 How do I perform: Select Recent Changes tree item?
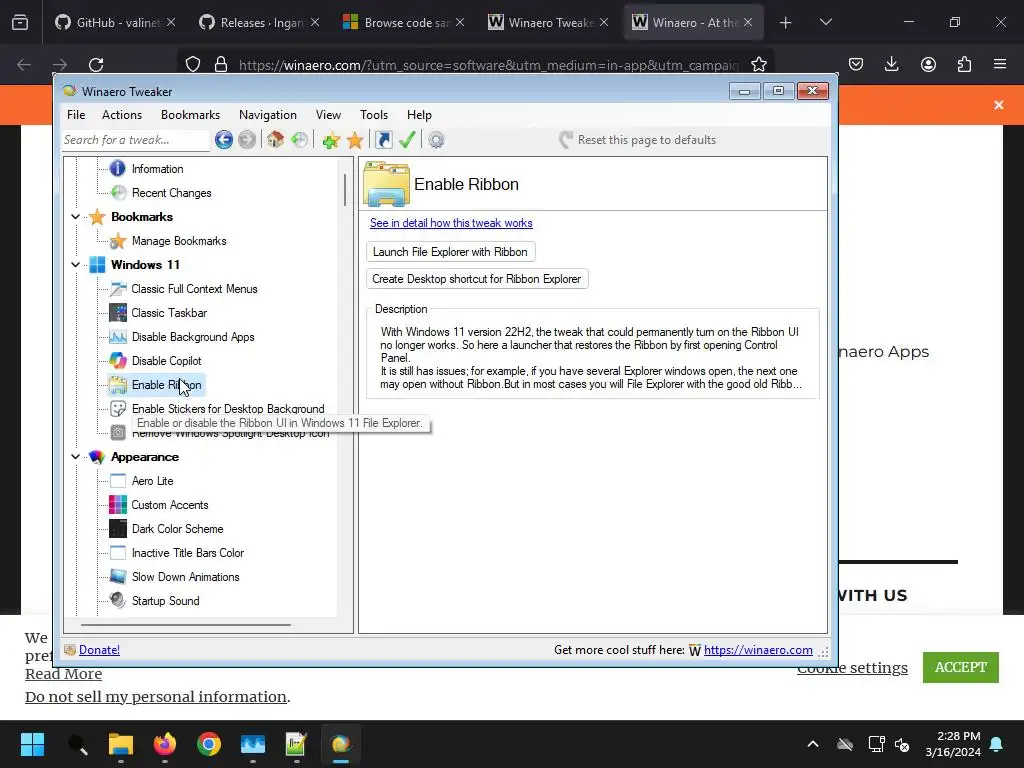172,193
